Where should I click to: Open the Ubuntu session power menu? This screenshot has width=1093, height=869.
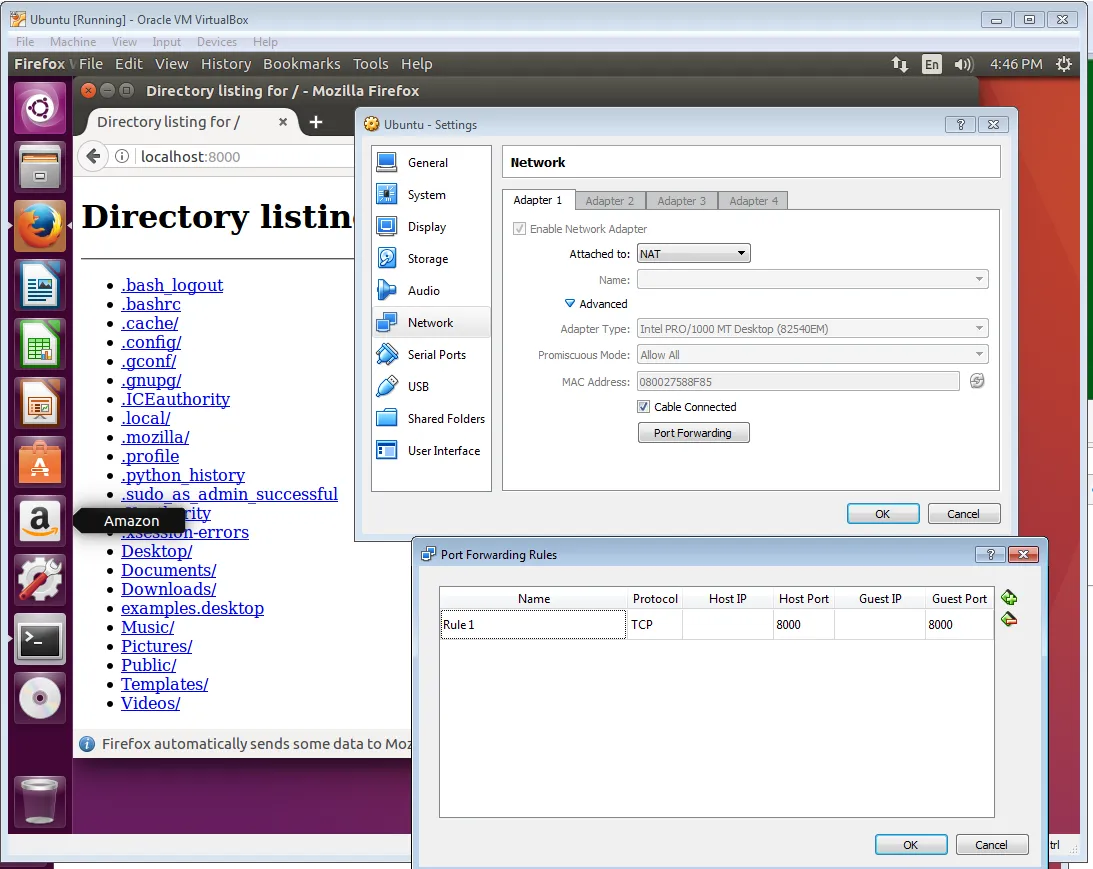(1064, 64)
